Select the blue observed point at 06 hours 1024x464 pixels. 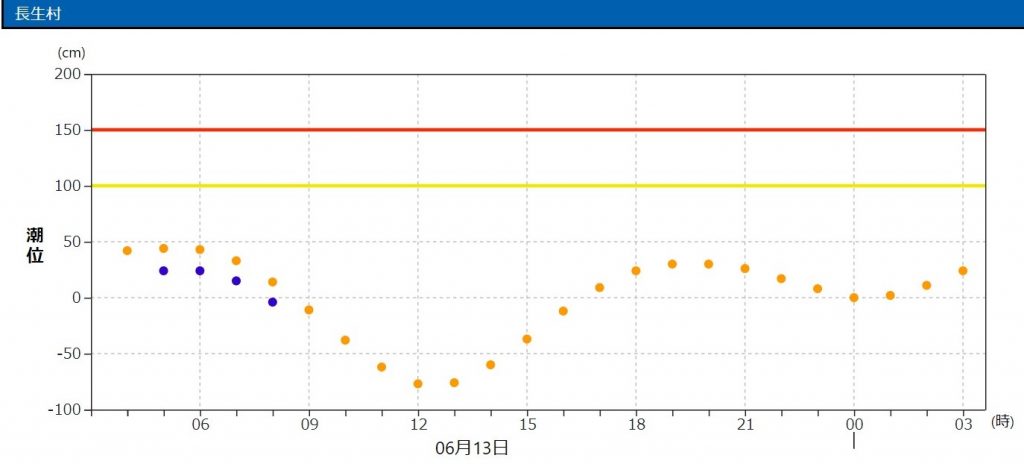pyautogui.click(x=200, y=271)
